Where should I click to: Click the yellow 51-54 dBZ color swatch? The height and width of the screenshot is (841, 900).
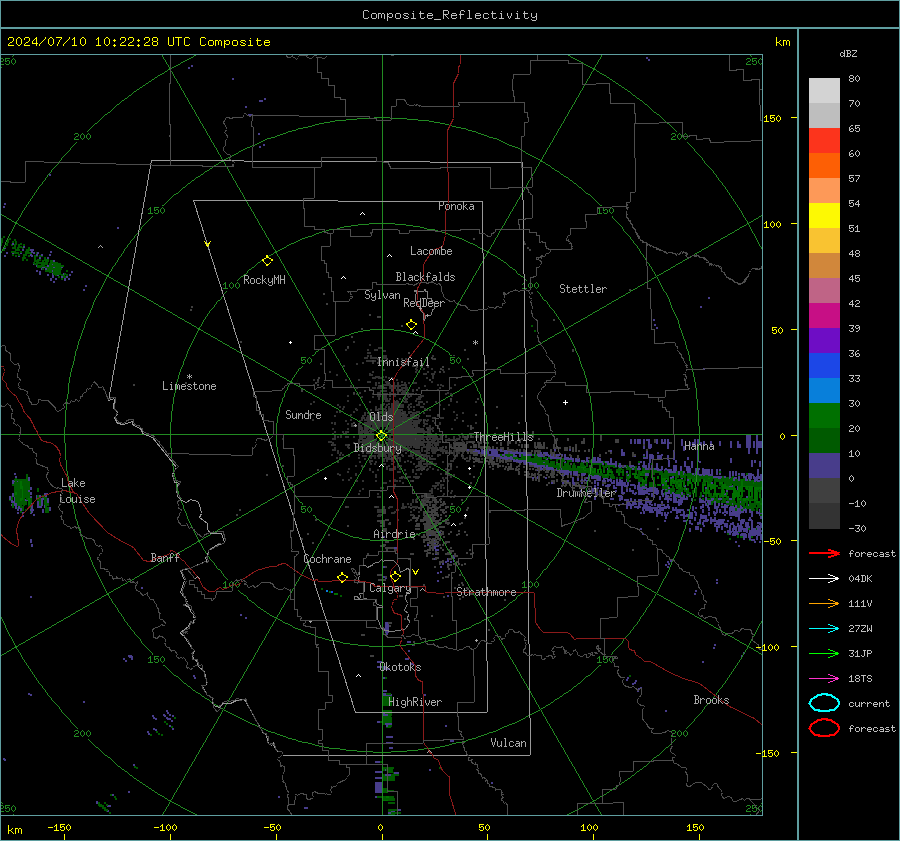pyautogui.click(x=824, y=216)
